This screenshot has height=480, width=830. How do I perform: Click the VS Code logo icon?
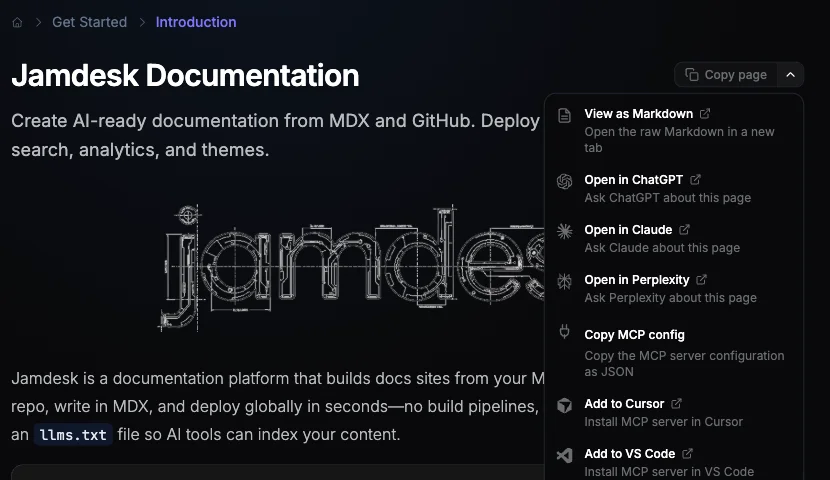coord(565,455)
